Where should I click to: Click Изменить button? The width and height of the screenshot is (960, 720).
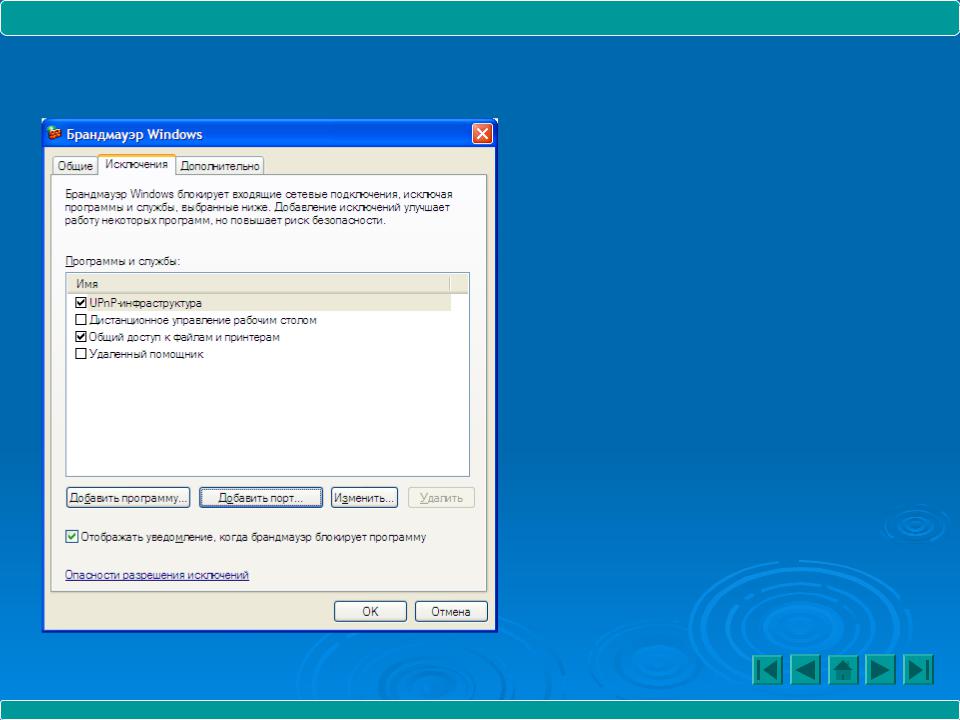pos(364,498)
